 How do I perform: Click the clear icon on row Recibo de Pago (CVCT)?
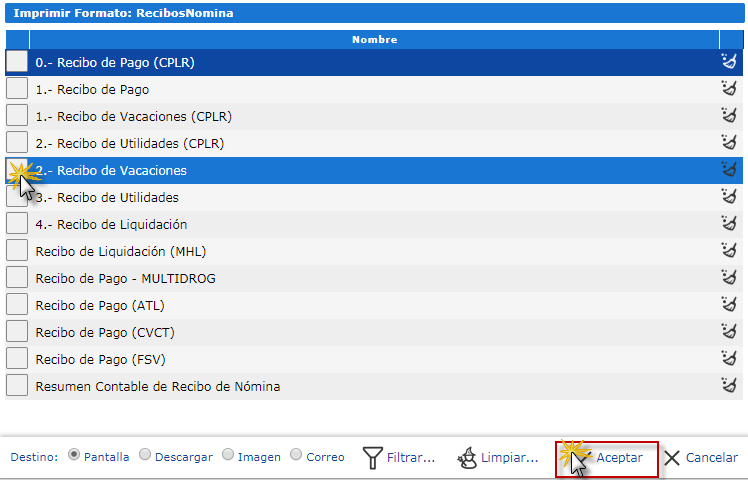729,332
